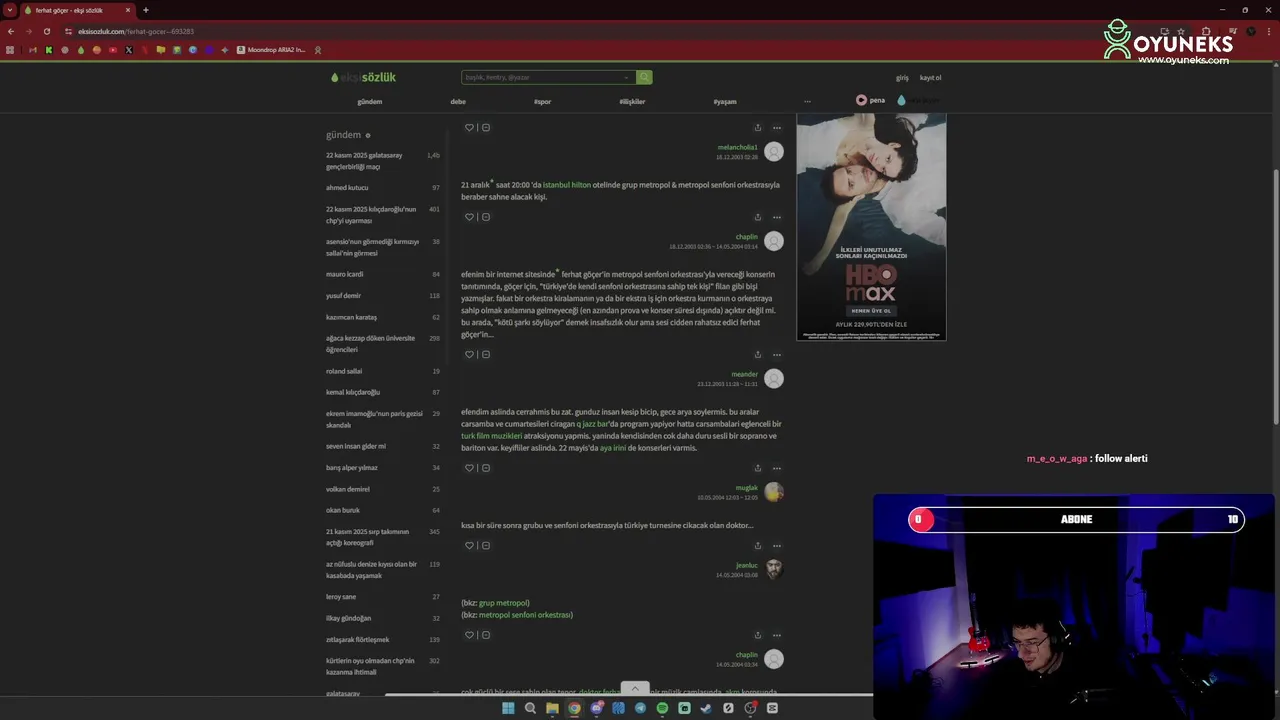Open the turk film muzikleri link

tap(492, 436)
